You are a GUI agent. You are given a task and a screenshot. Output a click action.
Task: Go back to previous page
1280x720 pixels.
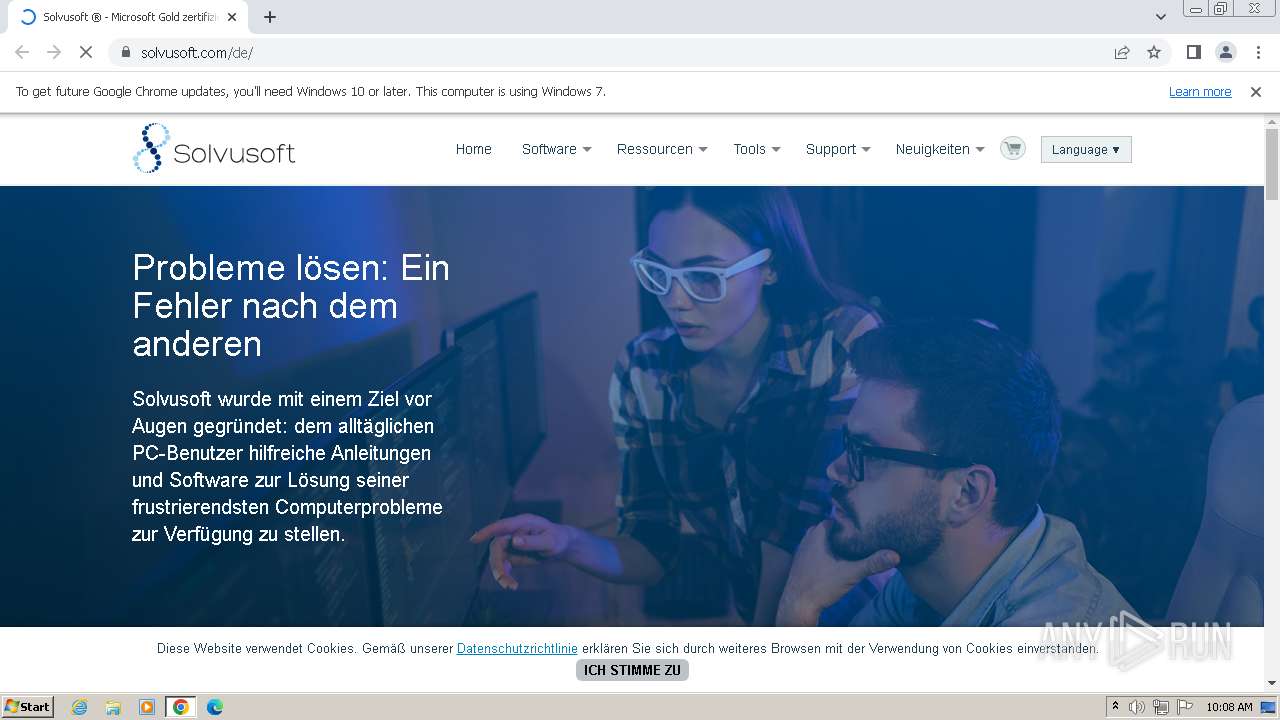[x=22, y=52]
